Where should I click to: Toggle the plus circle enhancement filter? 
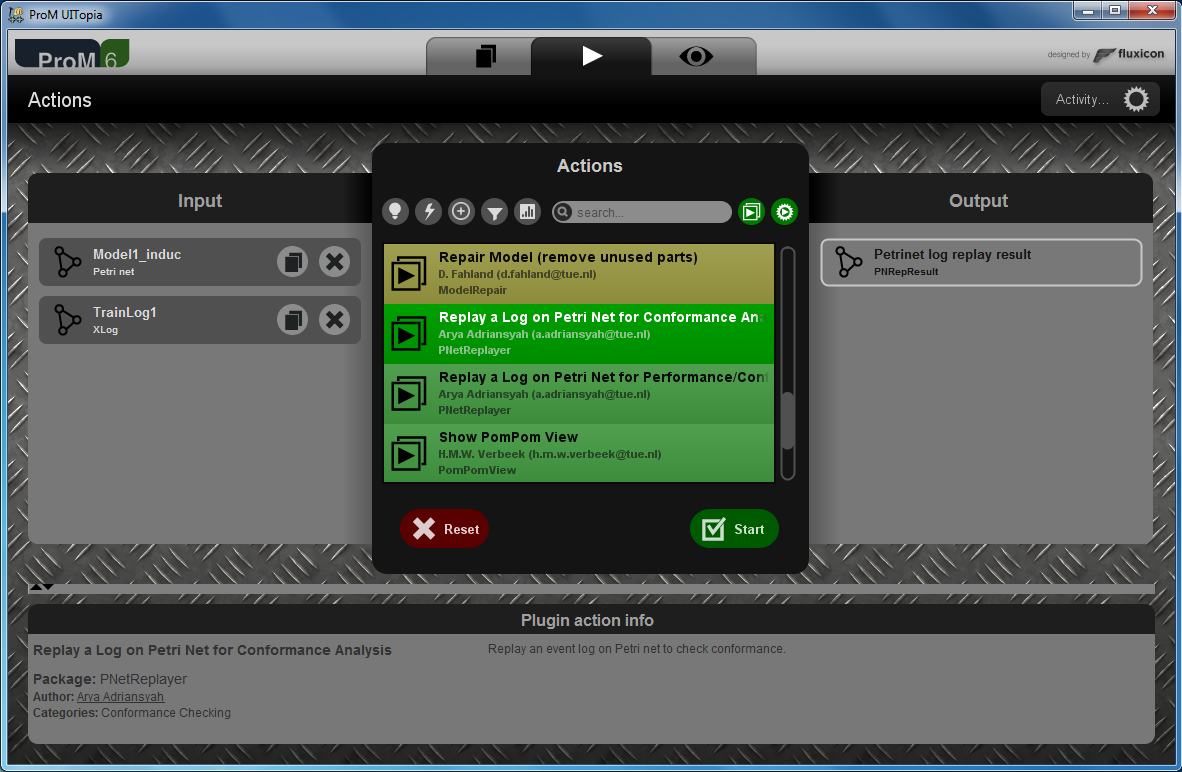461,212
